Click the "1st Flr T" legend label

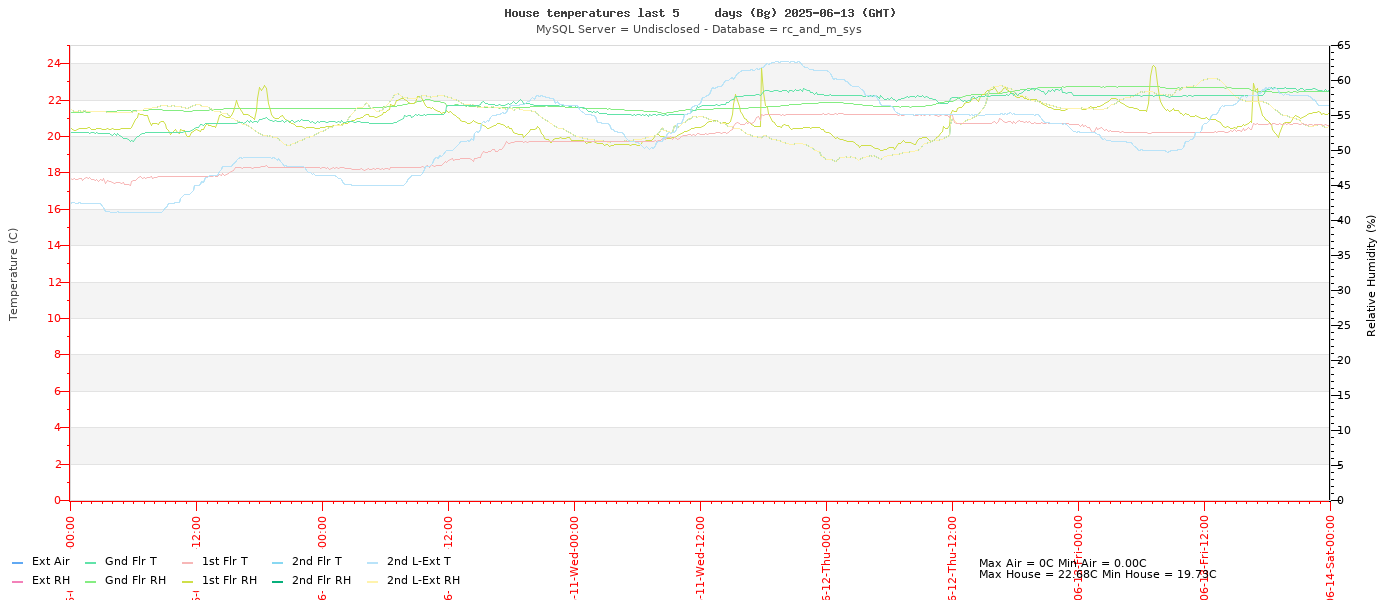coord(225,562)
